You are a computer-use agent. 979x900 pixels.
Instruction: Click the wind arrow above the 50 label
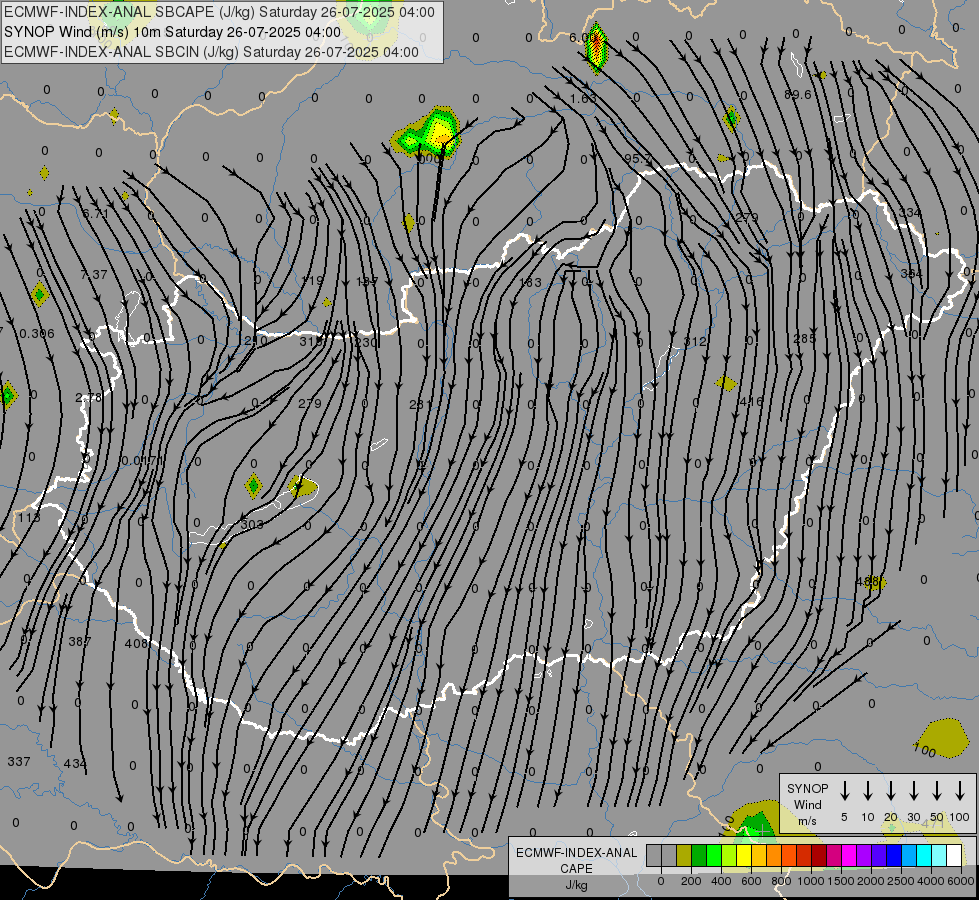tap(937, 791)
